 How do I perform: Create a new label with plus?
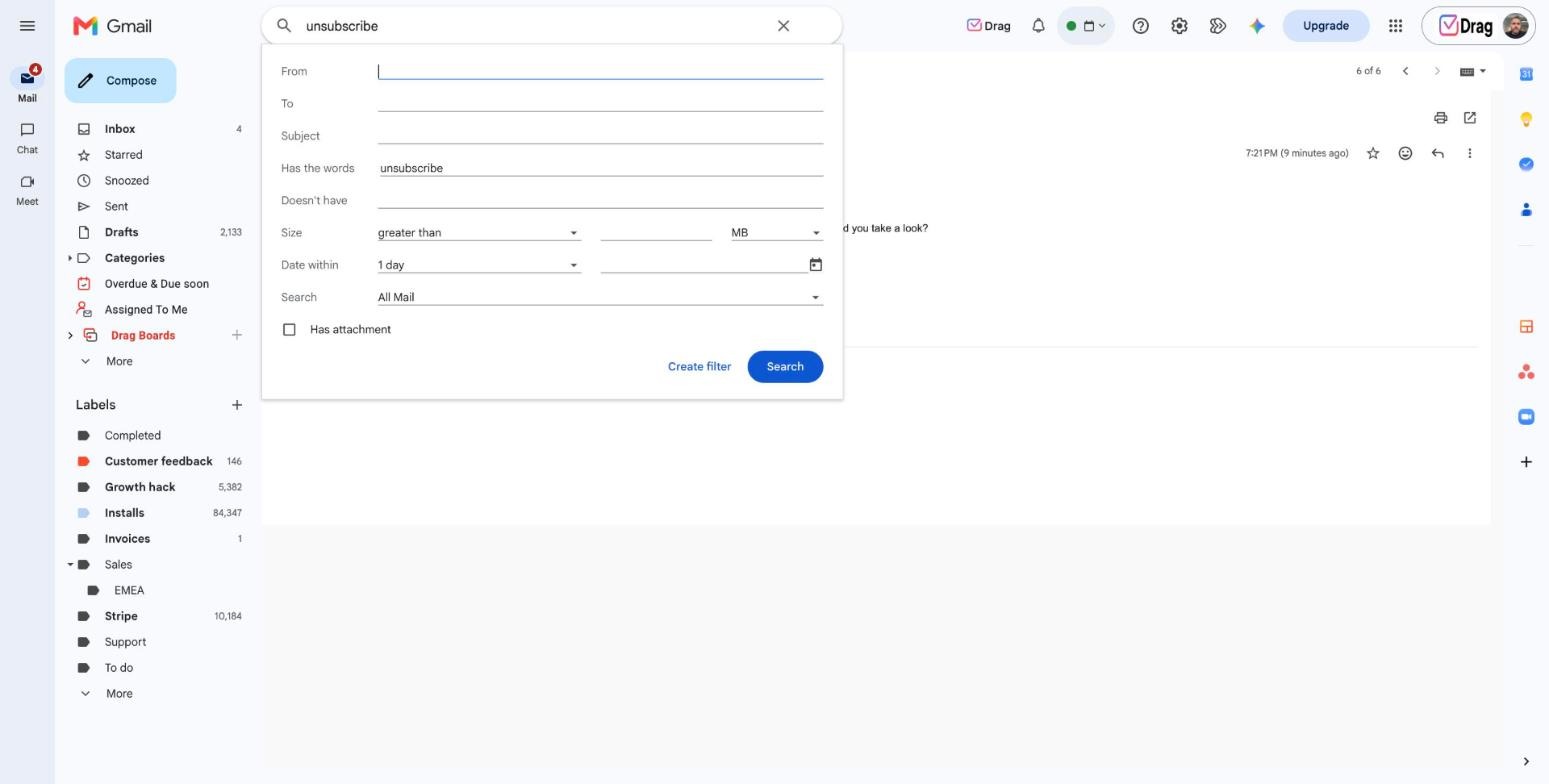[236, 405]
